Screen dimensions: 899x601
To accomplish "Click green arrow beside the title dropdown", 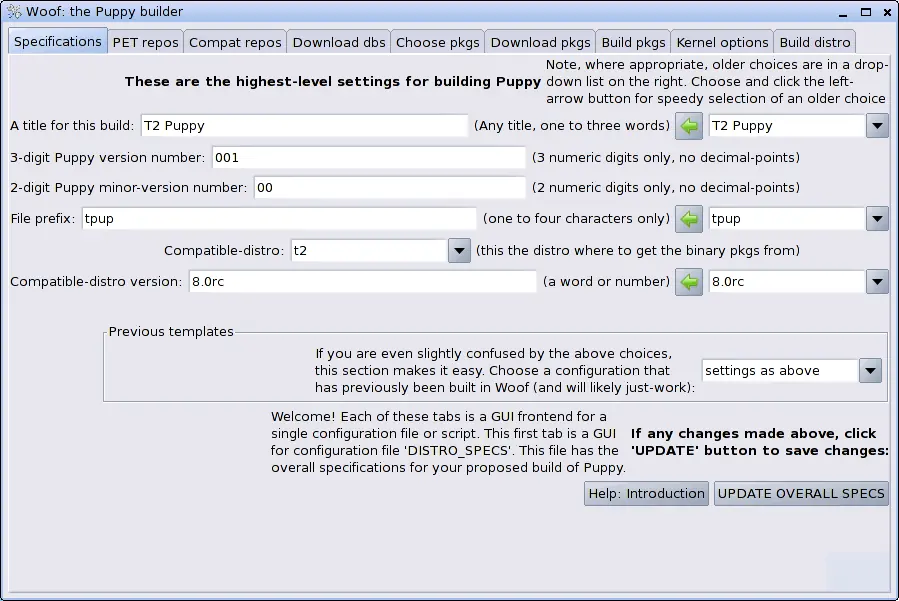I will pos(689,126).
